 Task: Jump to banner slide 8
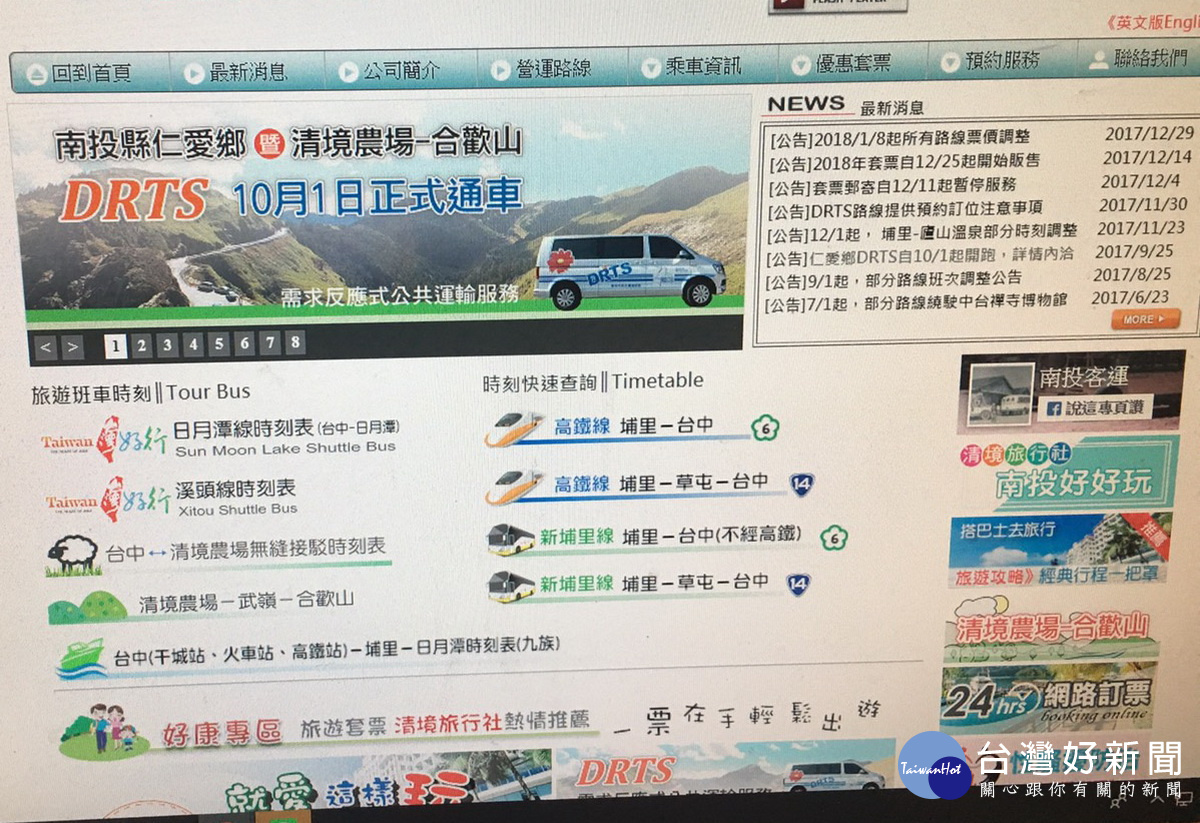coord(295,343)
